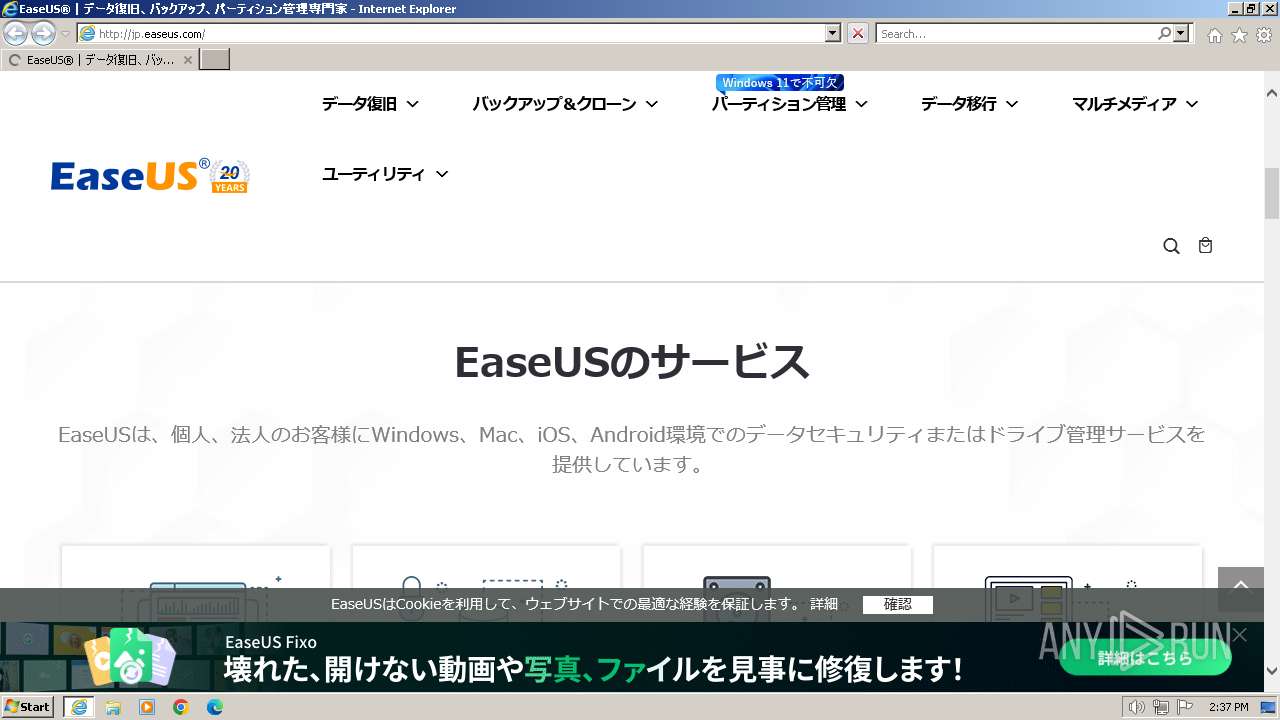Open a new blank tab
This screenshot has width=1280, height=720.
[215, 60]
